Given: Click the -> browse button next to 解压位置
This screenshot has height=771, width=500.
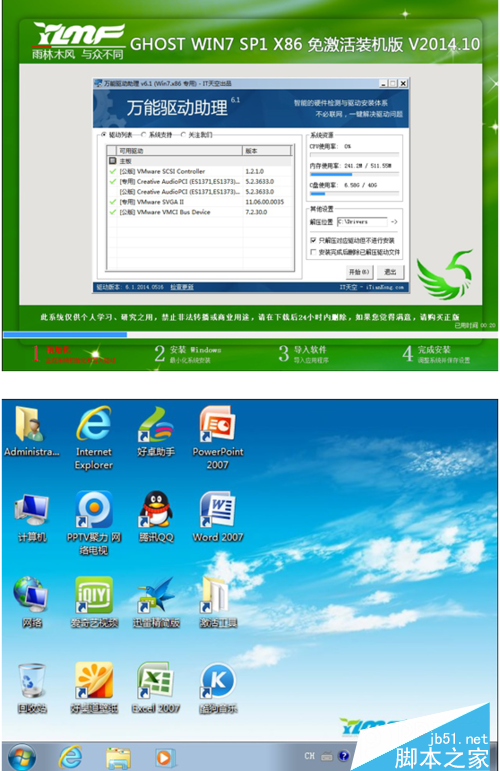Looking at the screenshot, I should [x=394, y=222].
